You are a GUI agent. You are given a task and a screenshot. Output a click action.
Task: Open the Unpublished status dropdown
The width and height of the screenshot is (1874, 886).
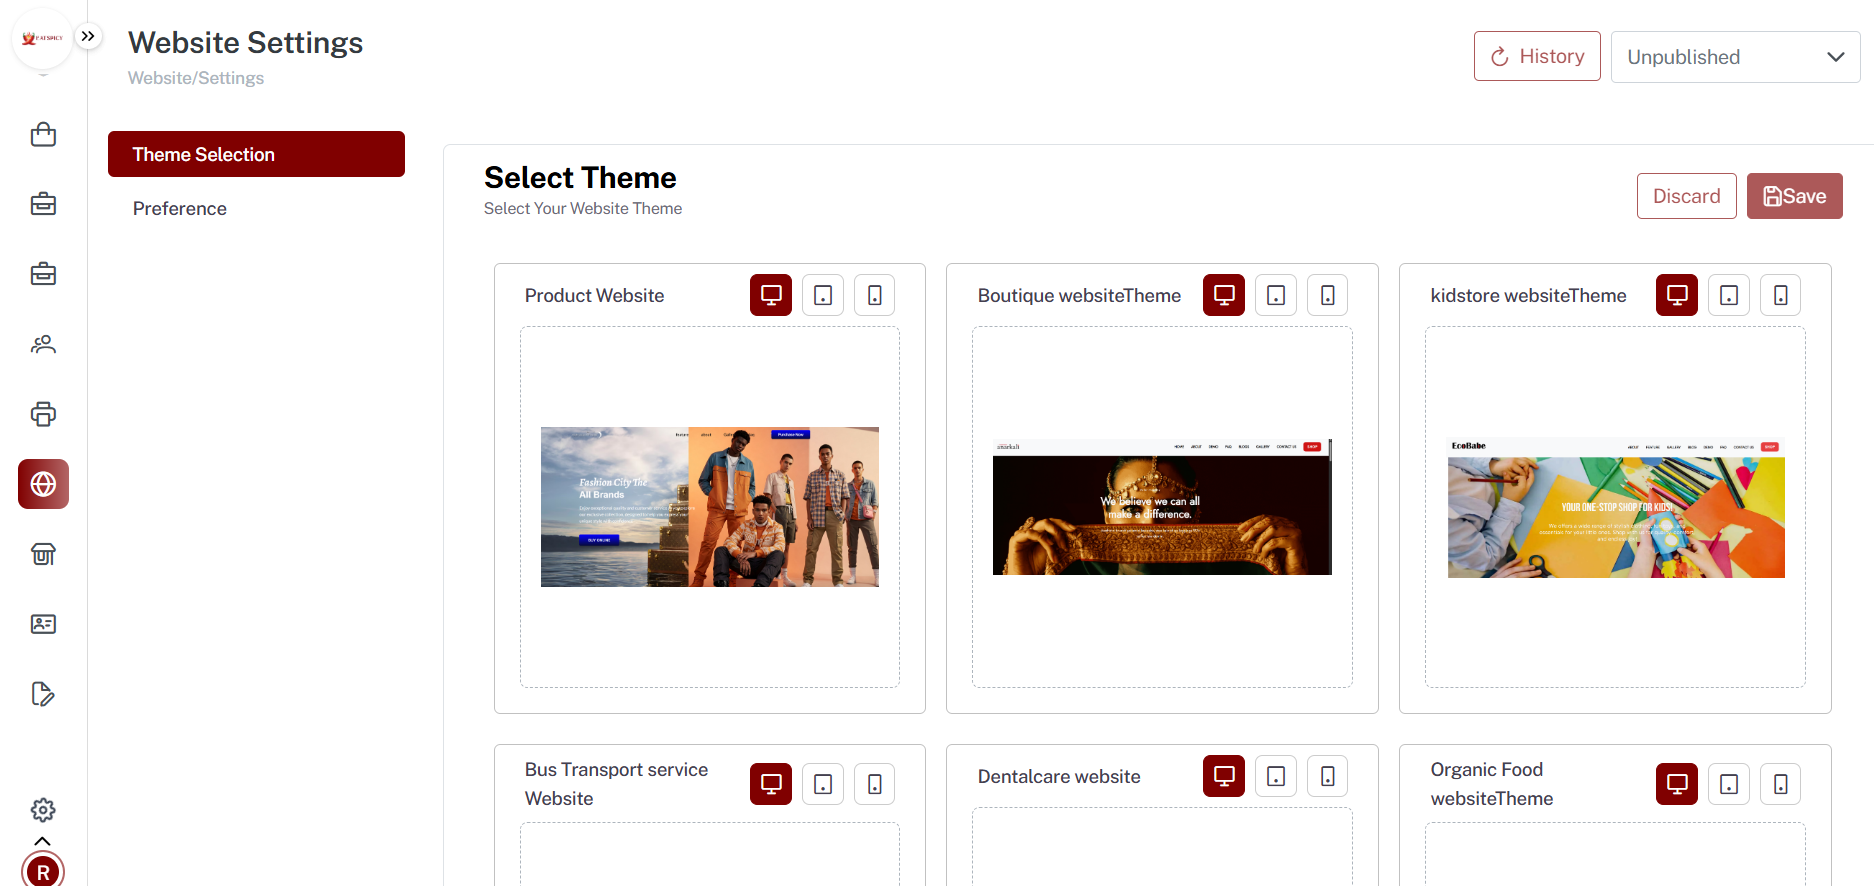1735,57
